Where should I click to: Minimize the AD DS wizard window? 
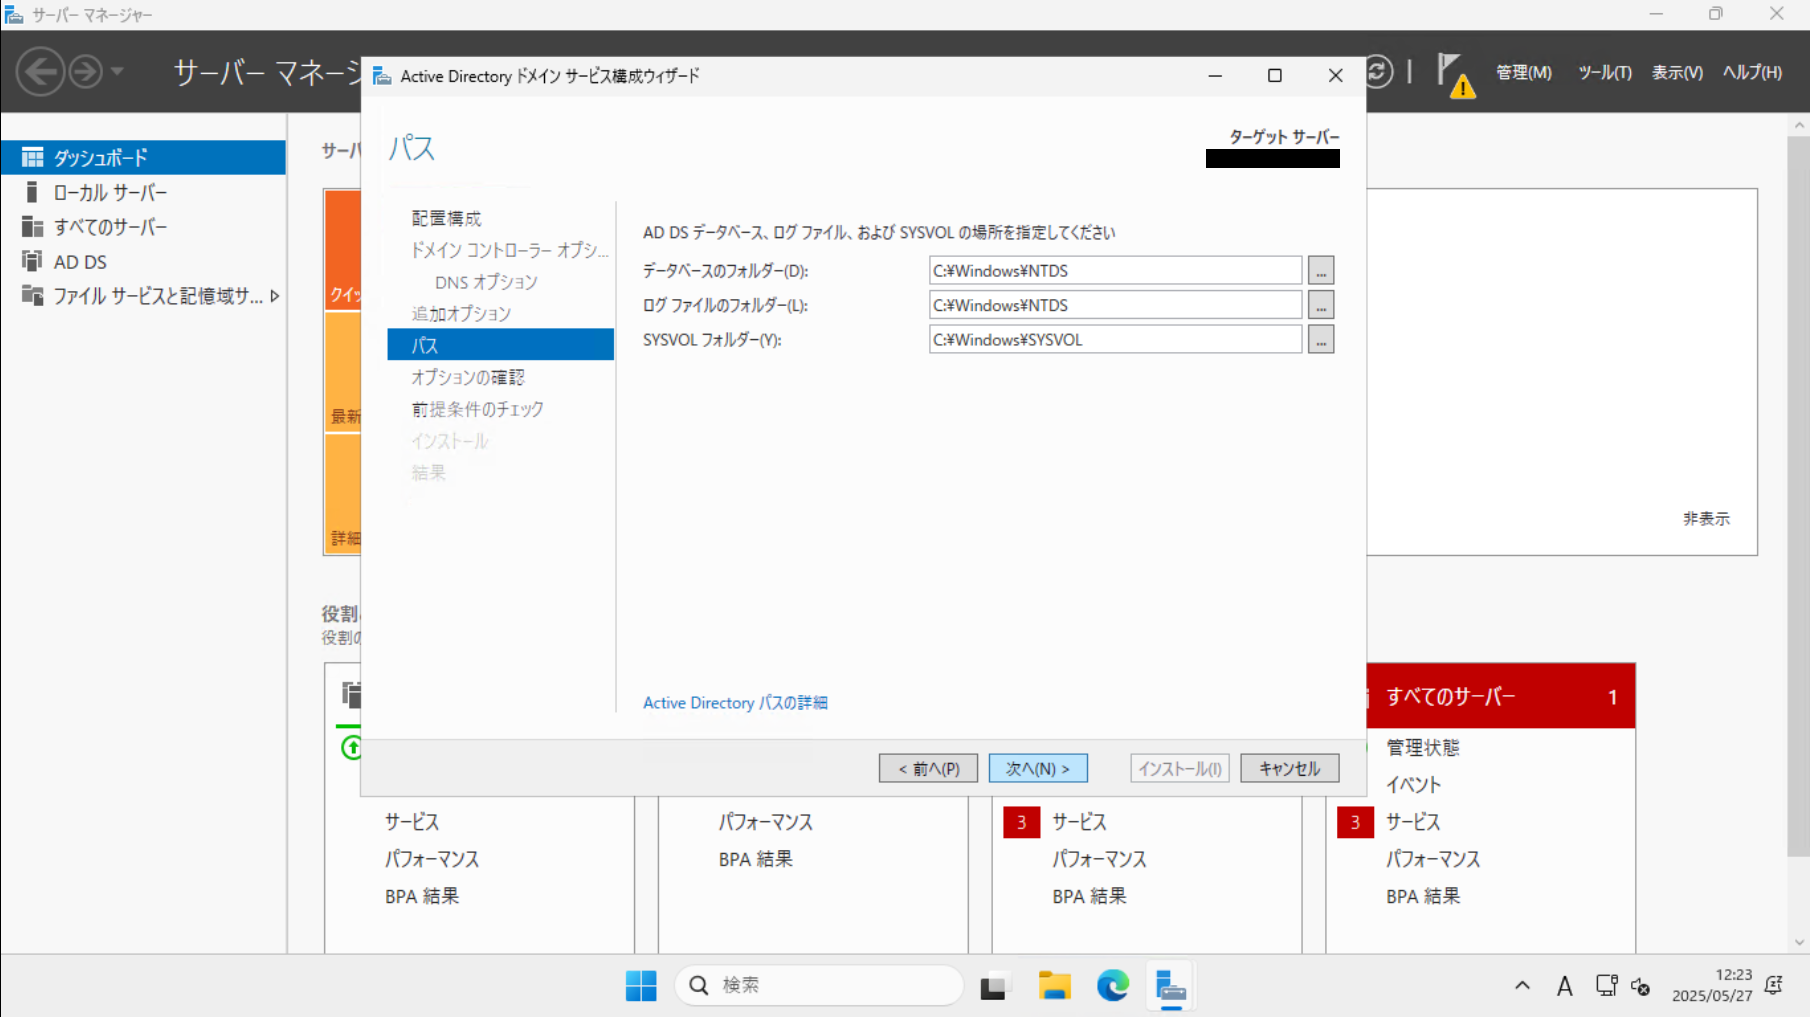point(1215,76)
